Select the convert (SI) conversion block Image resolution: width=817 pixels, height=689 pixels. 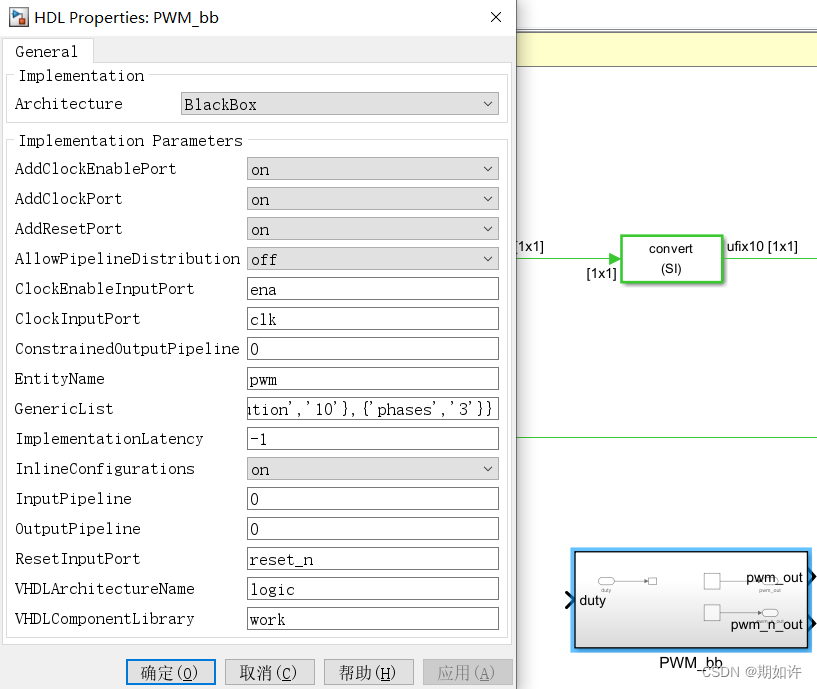671,258
